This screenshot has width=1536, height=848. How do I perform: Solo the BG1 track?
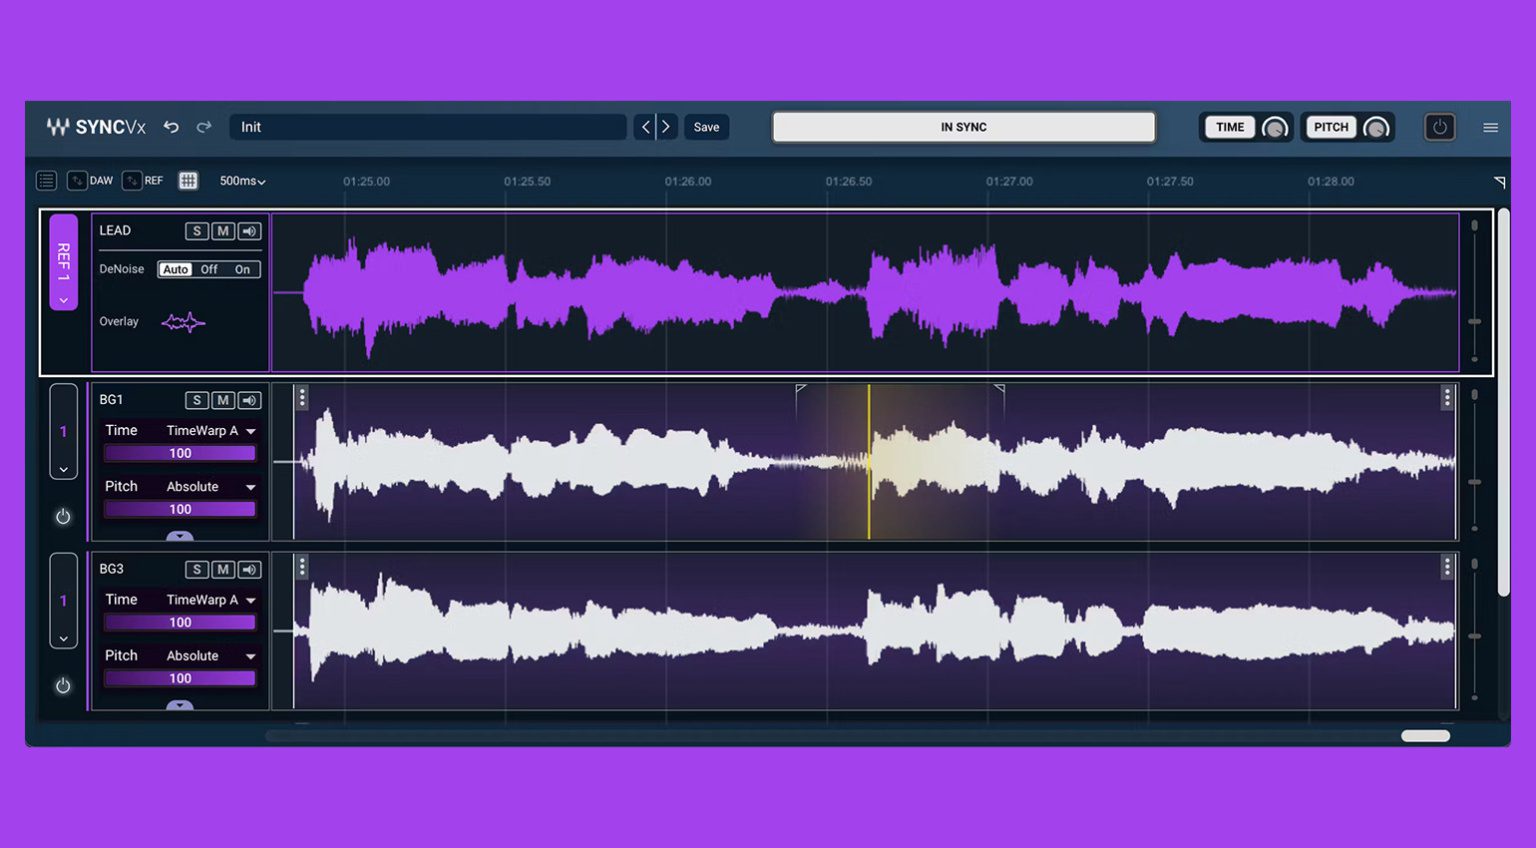click(x=197, y=400)
